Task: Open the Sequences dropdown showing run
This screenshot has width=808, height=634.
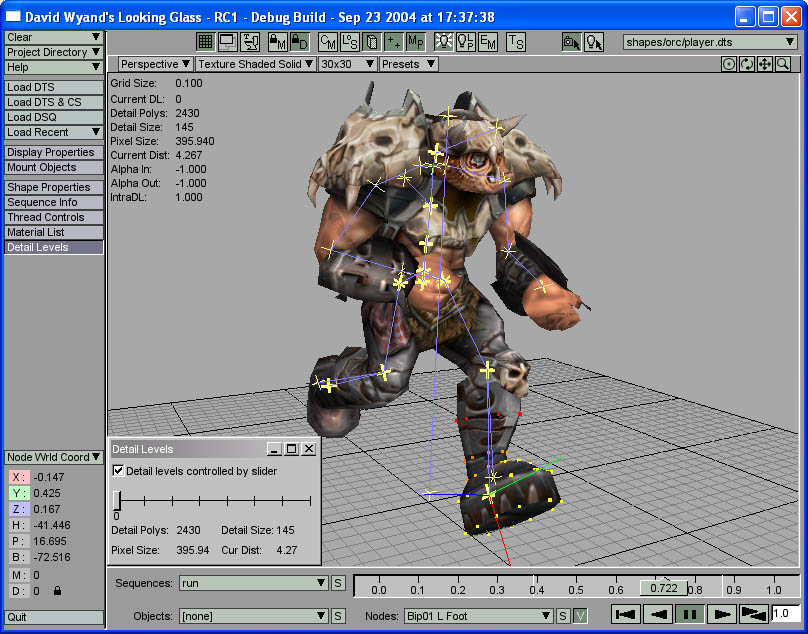Action: (x=254, y=583)
